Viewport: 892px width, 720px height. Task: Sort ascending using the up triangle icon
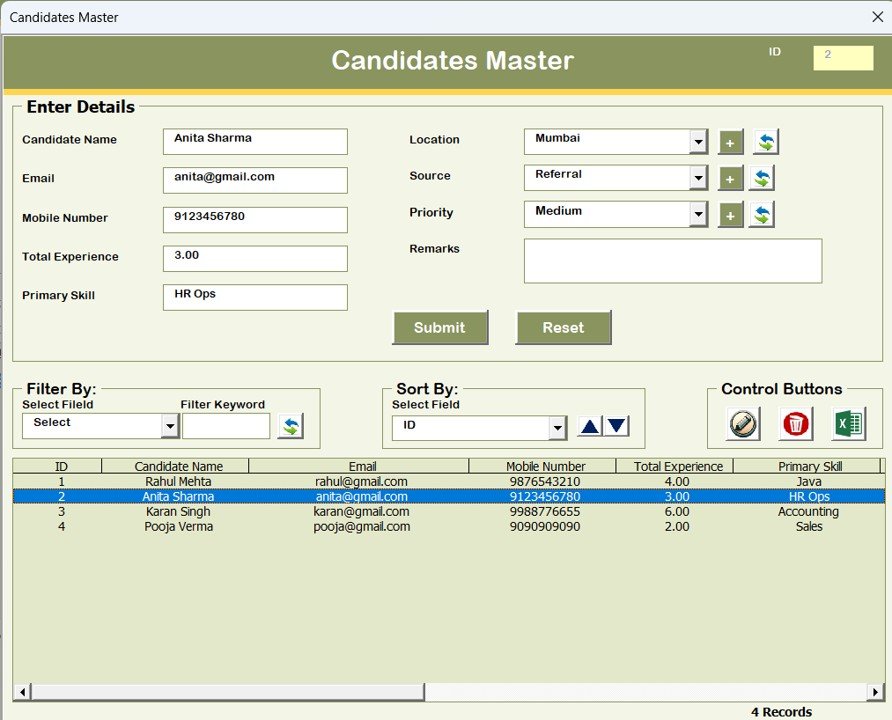click(590, 425)
